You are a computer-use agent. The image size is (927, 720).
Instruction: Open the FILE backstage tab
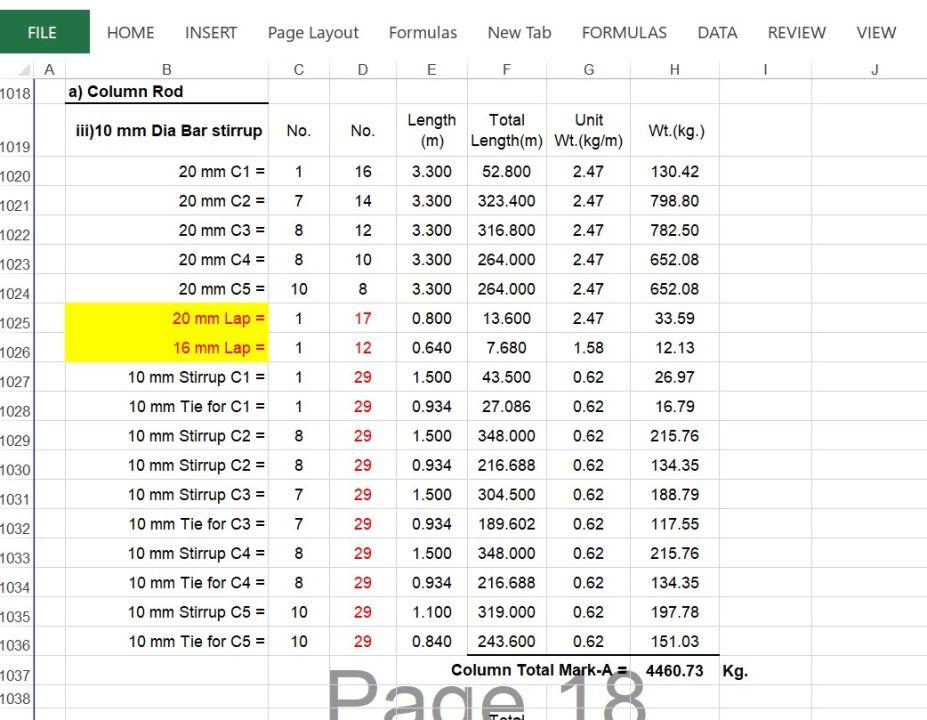pyautogui.click(x=43, y=32)
